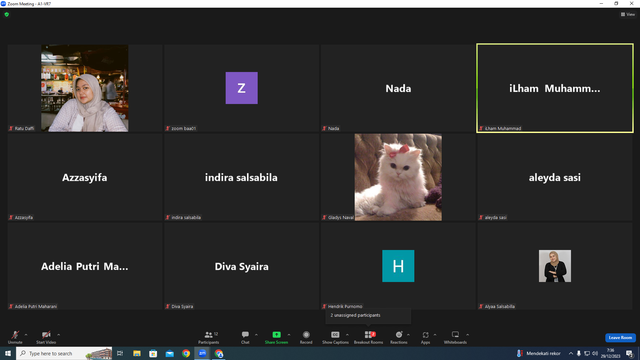Open the taskbar clock and date
The height and width of the screenshot is (360, 640).
pyautogui.click(x=611, y=353)
